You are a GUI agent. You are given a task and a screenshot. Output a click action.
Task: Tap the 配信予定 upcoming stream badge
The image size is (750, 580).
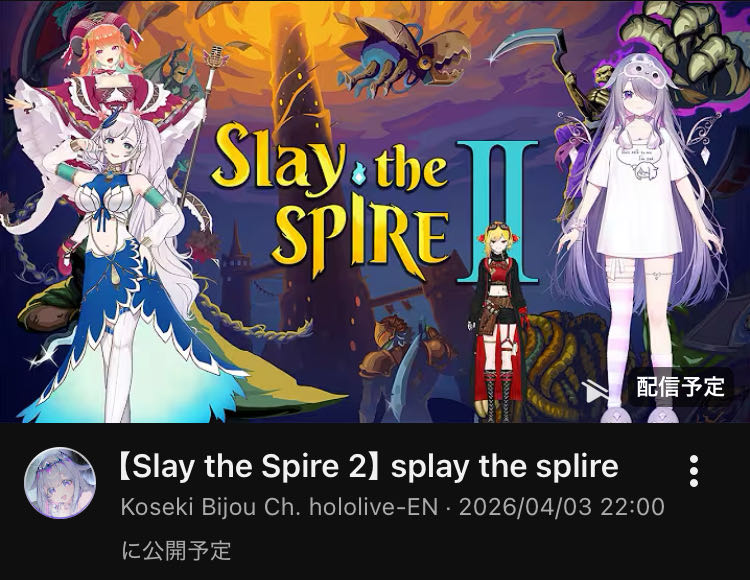680,386
